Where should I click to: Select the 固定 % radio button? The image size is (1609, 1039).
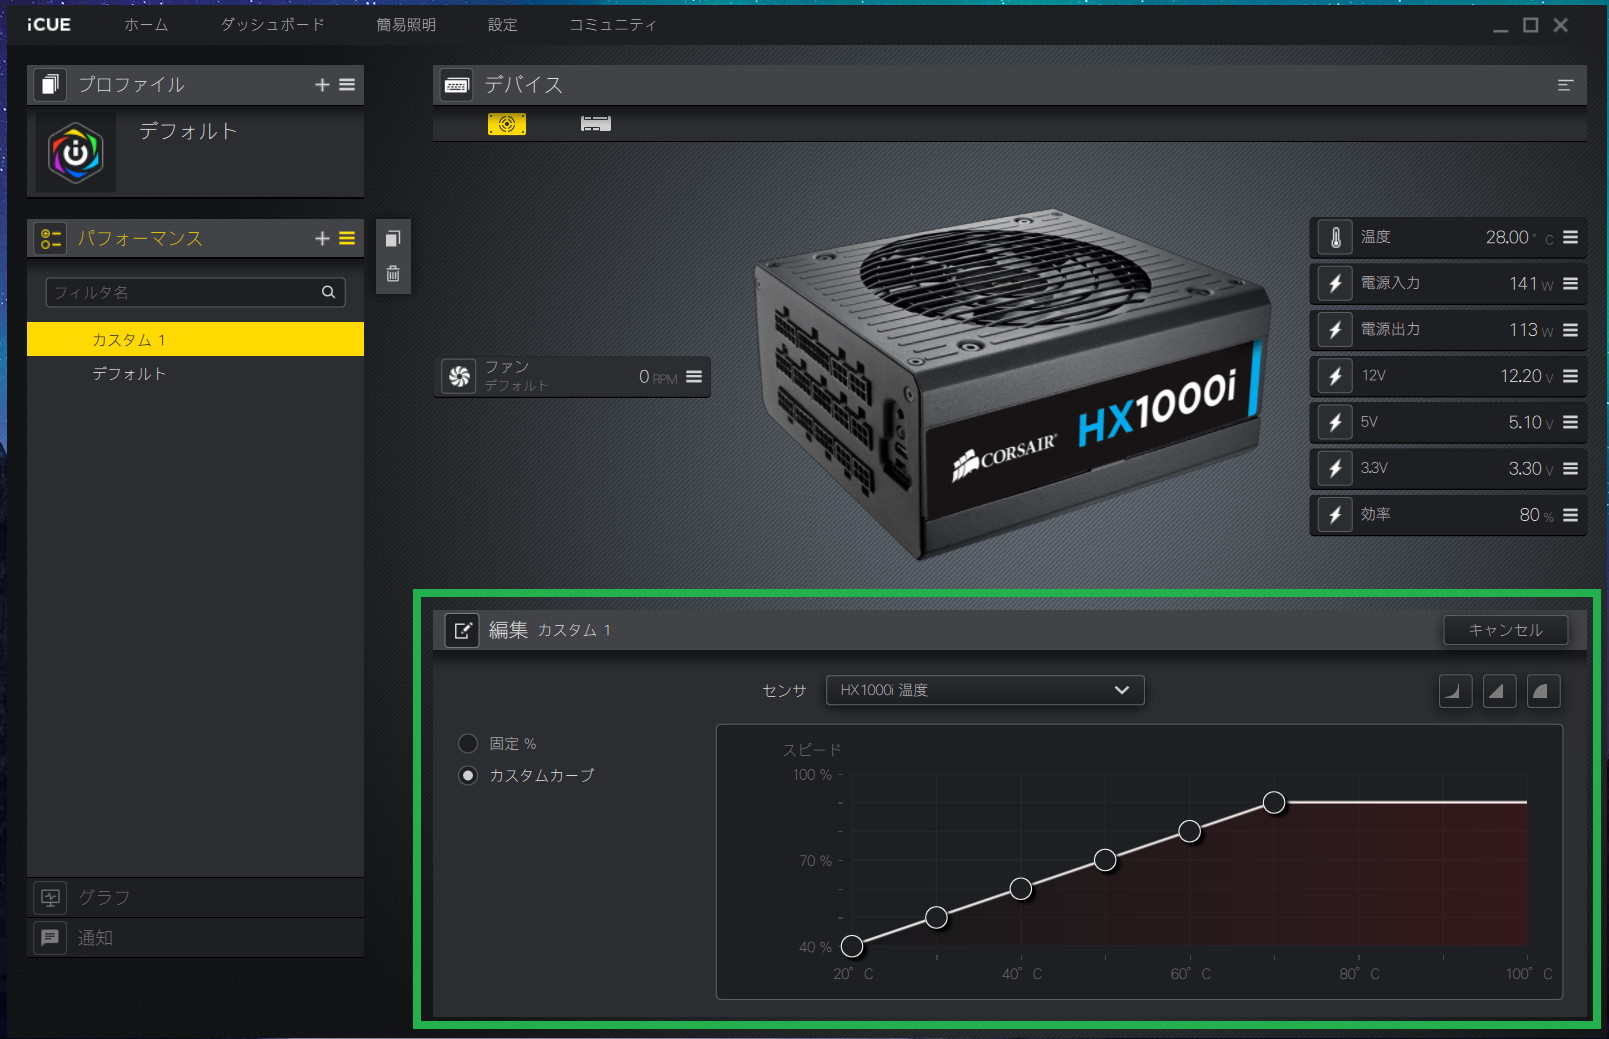tap(468, 743)
